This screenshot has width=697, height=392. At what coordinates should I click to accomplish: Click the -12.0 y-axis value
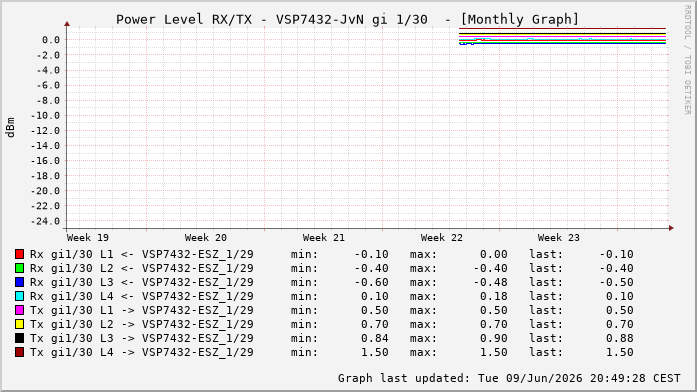tap(45, 131)
